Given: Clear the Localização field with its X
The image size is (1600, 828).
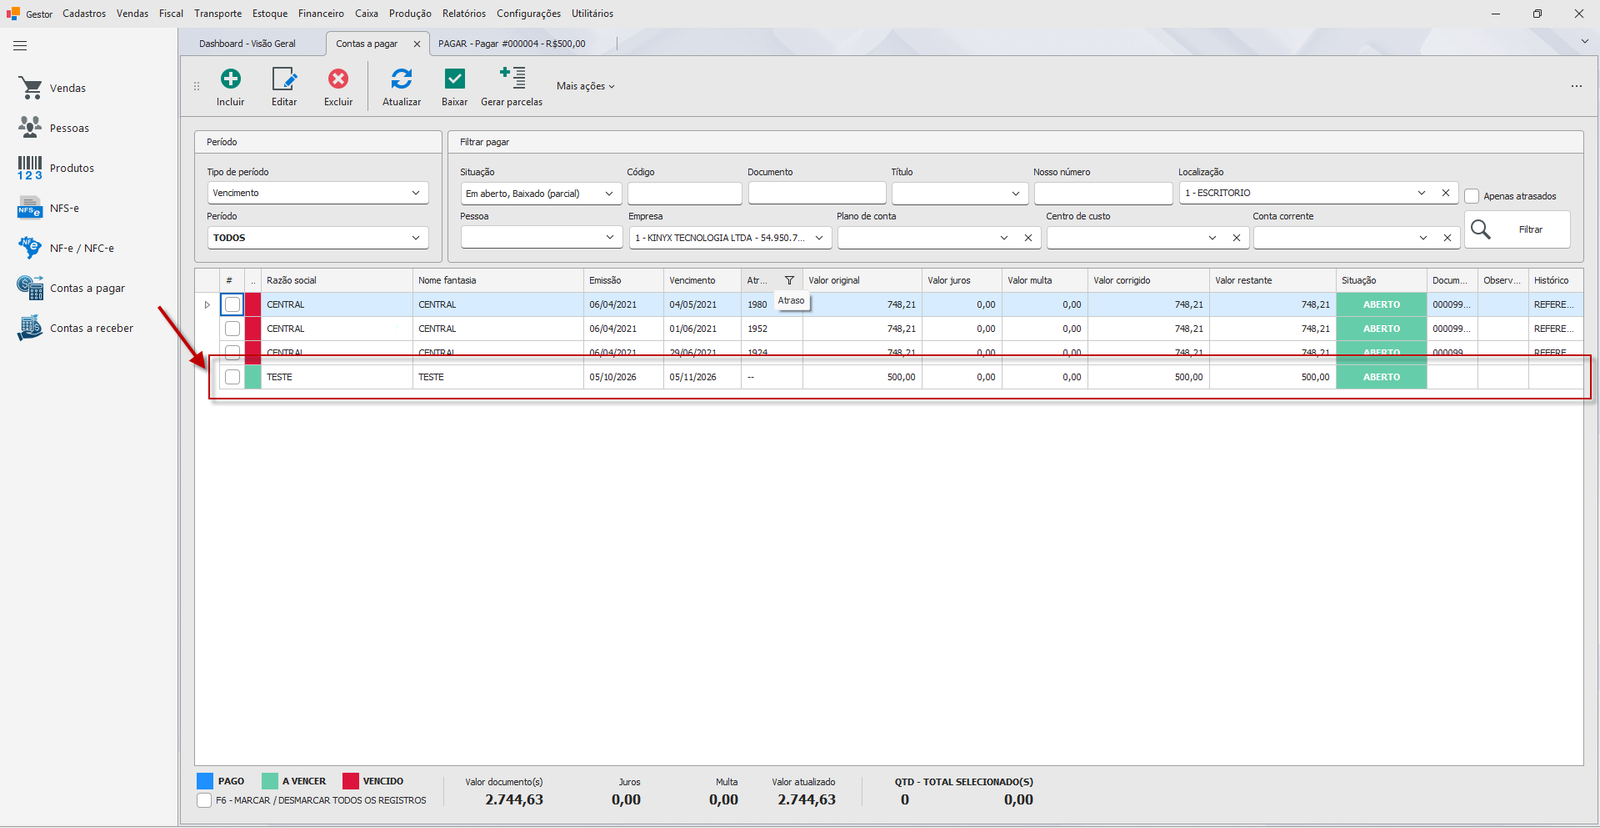Looking at the screenshot, I should point(1445,193).
